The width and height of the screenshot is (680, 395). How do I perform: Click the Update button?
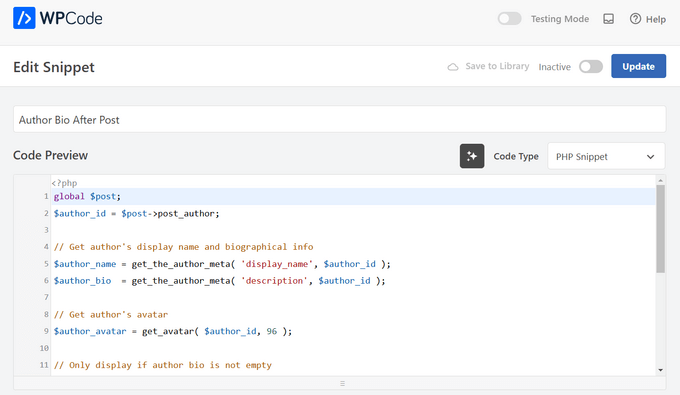(x=638, y=66)
